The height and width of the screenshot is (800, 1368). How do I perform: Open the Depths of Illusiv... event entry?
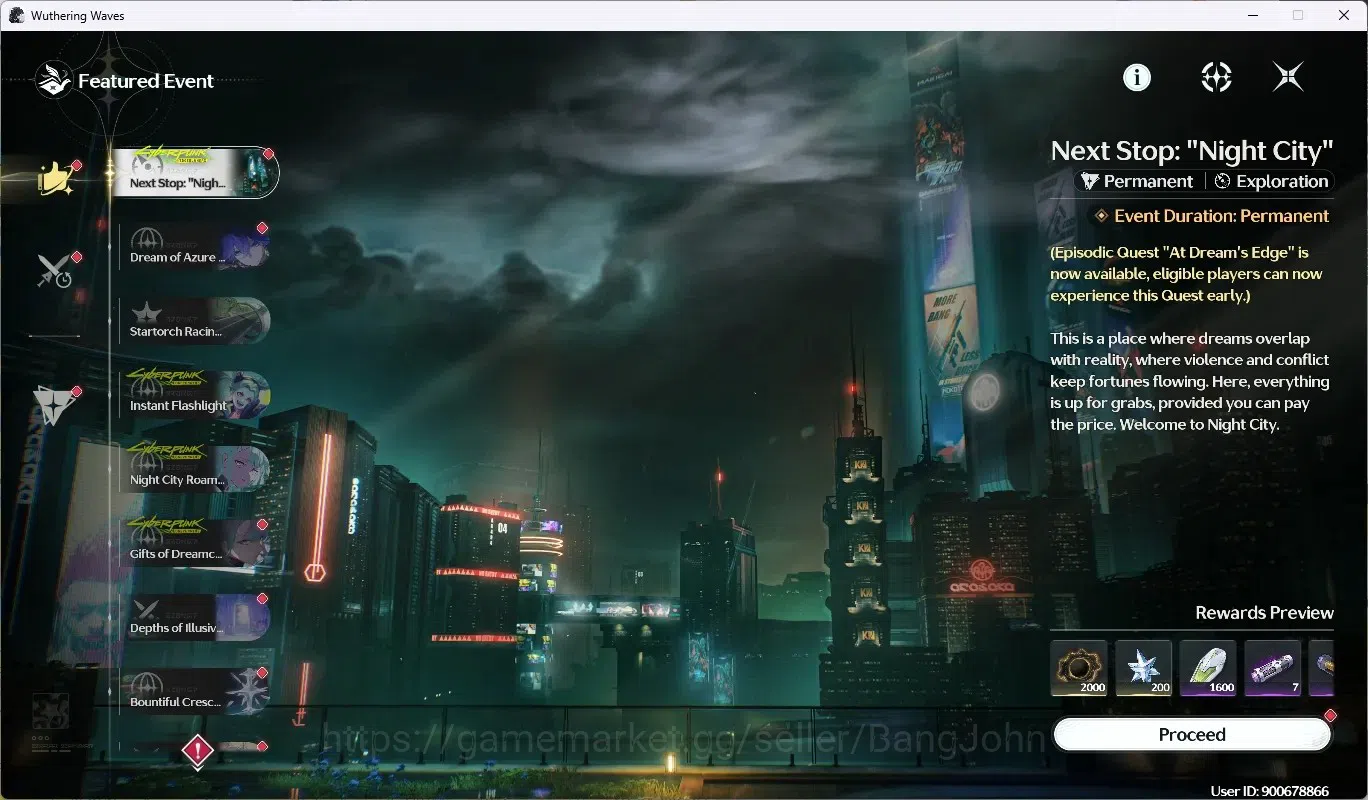pos(195,616)
